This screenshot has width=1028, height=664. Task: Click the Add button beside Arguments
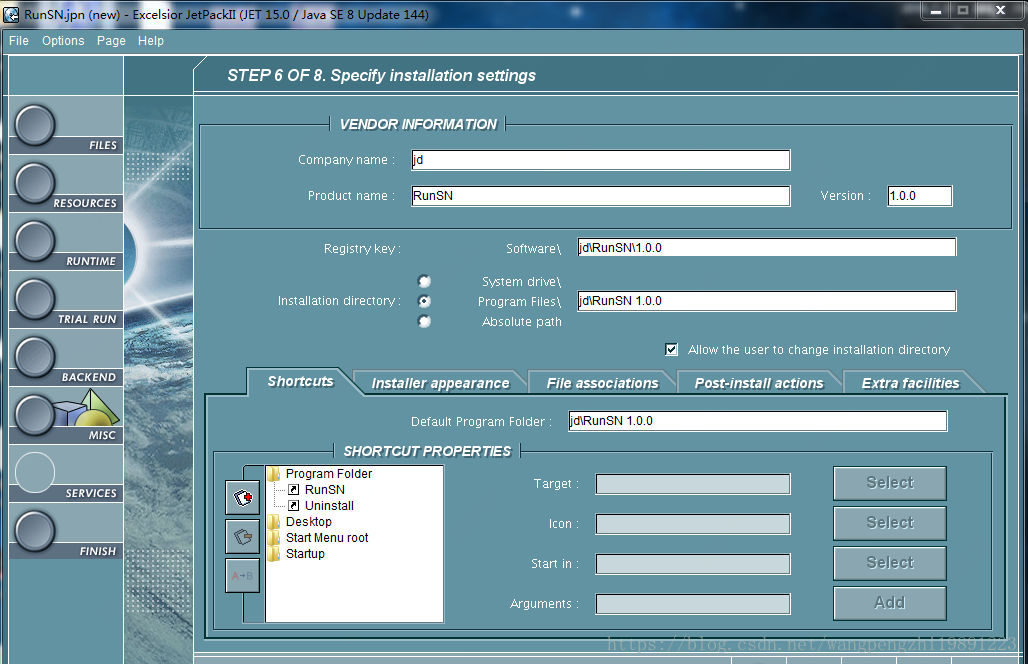(890, 603)
